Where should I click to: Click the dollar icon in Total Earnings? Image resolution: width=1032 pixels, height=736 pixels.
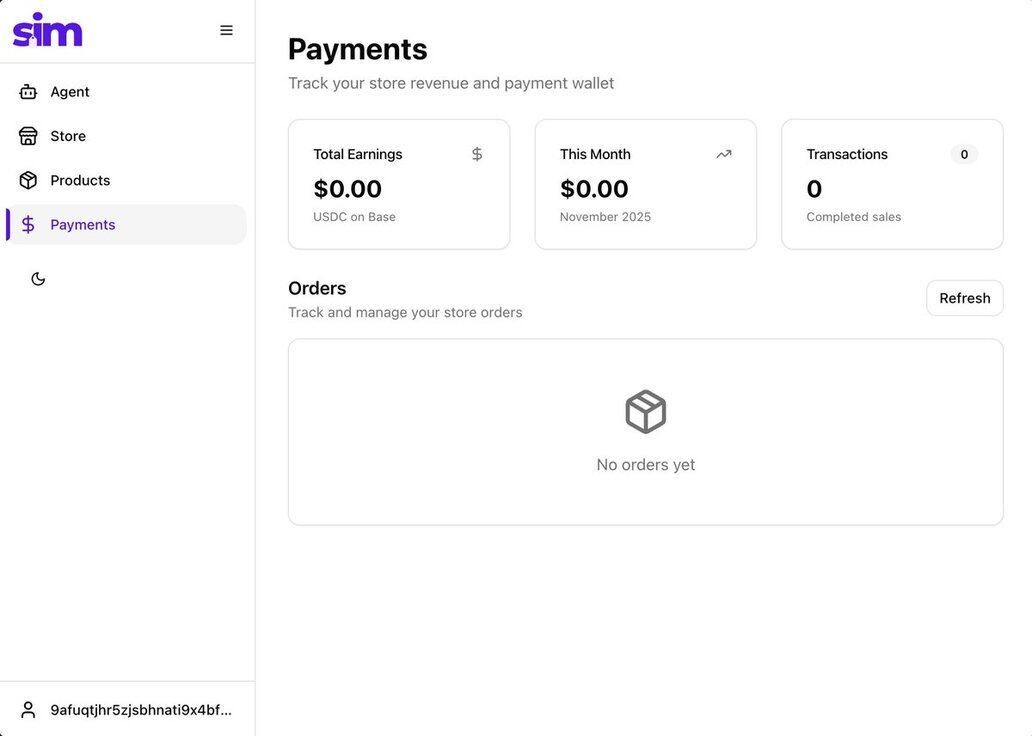(477, 154)
